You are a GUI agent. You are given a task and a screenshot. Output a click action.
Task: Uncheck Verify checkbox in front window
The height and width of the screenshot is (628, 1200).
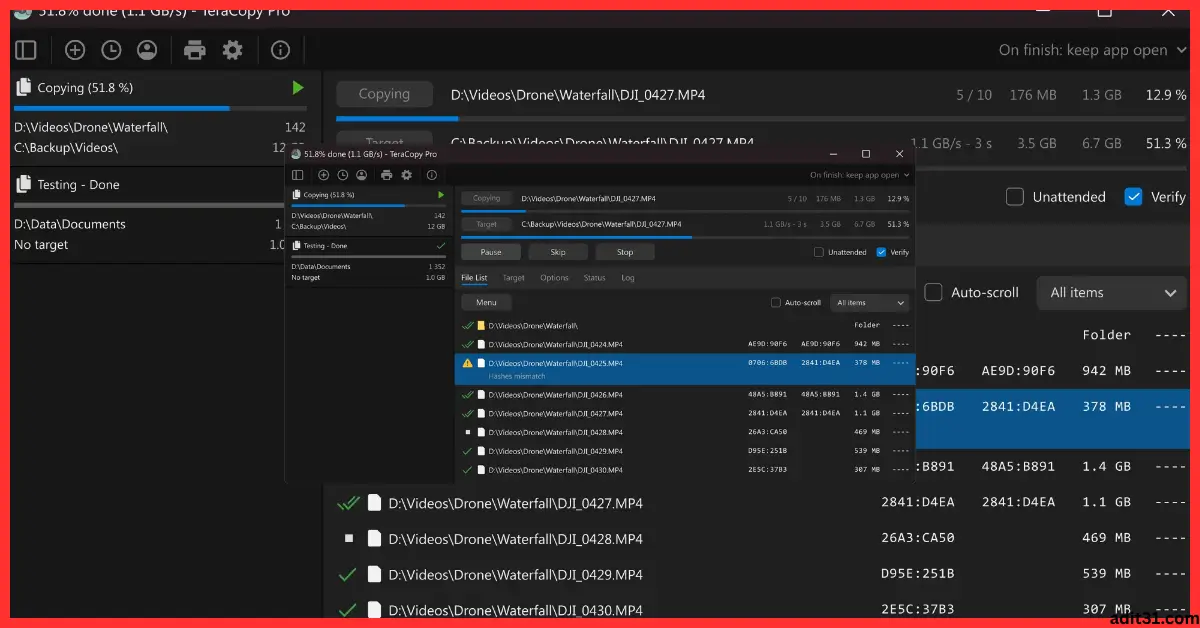pos(881,252)
